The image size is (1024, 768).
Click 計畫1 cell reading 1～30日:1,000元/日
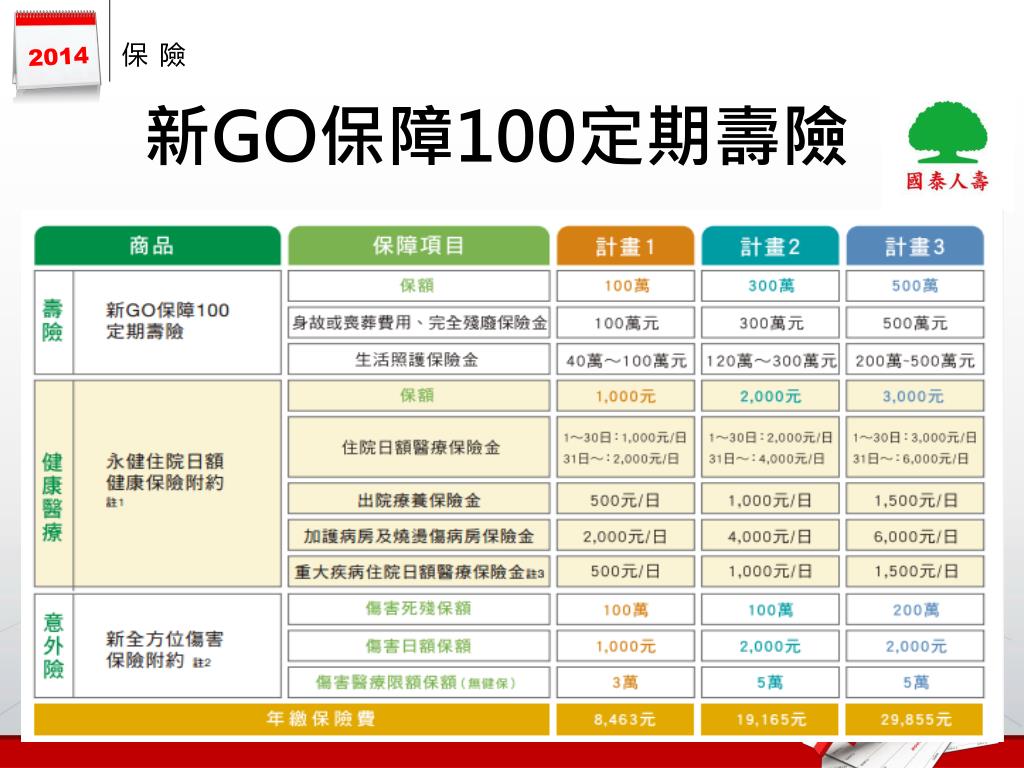coord(625,447)
